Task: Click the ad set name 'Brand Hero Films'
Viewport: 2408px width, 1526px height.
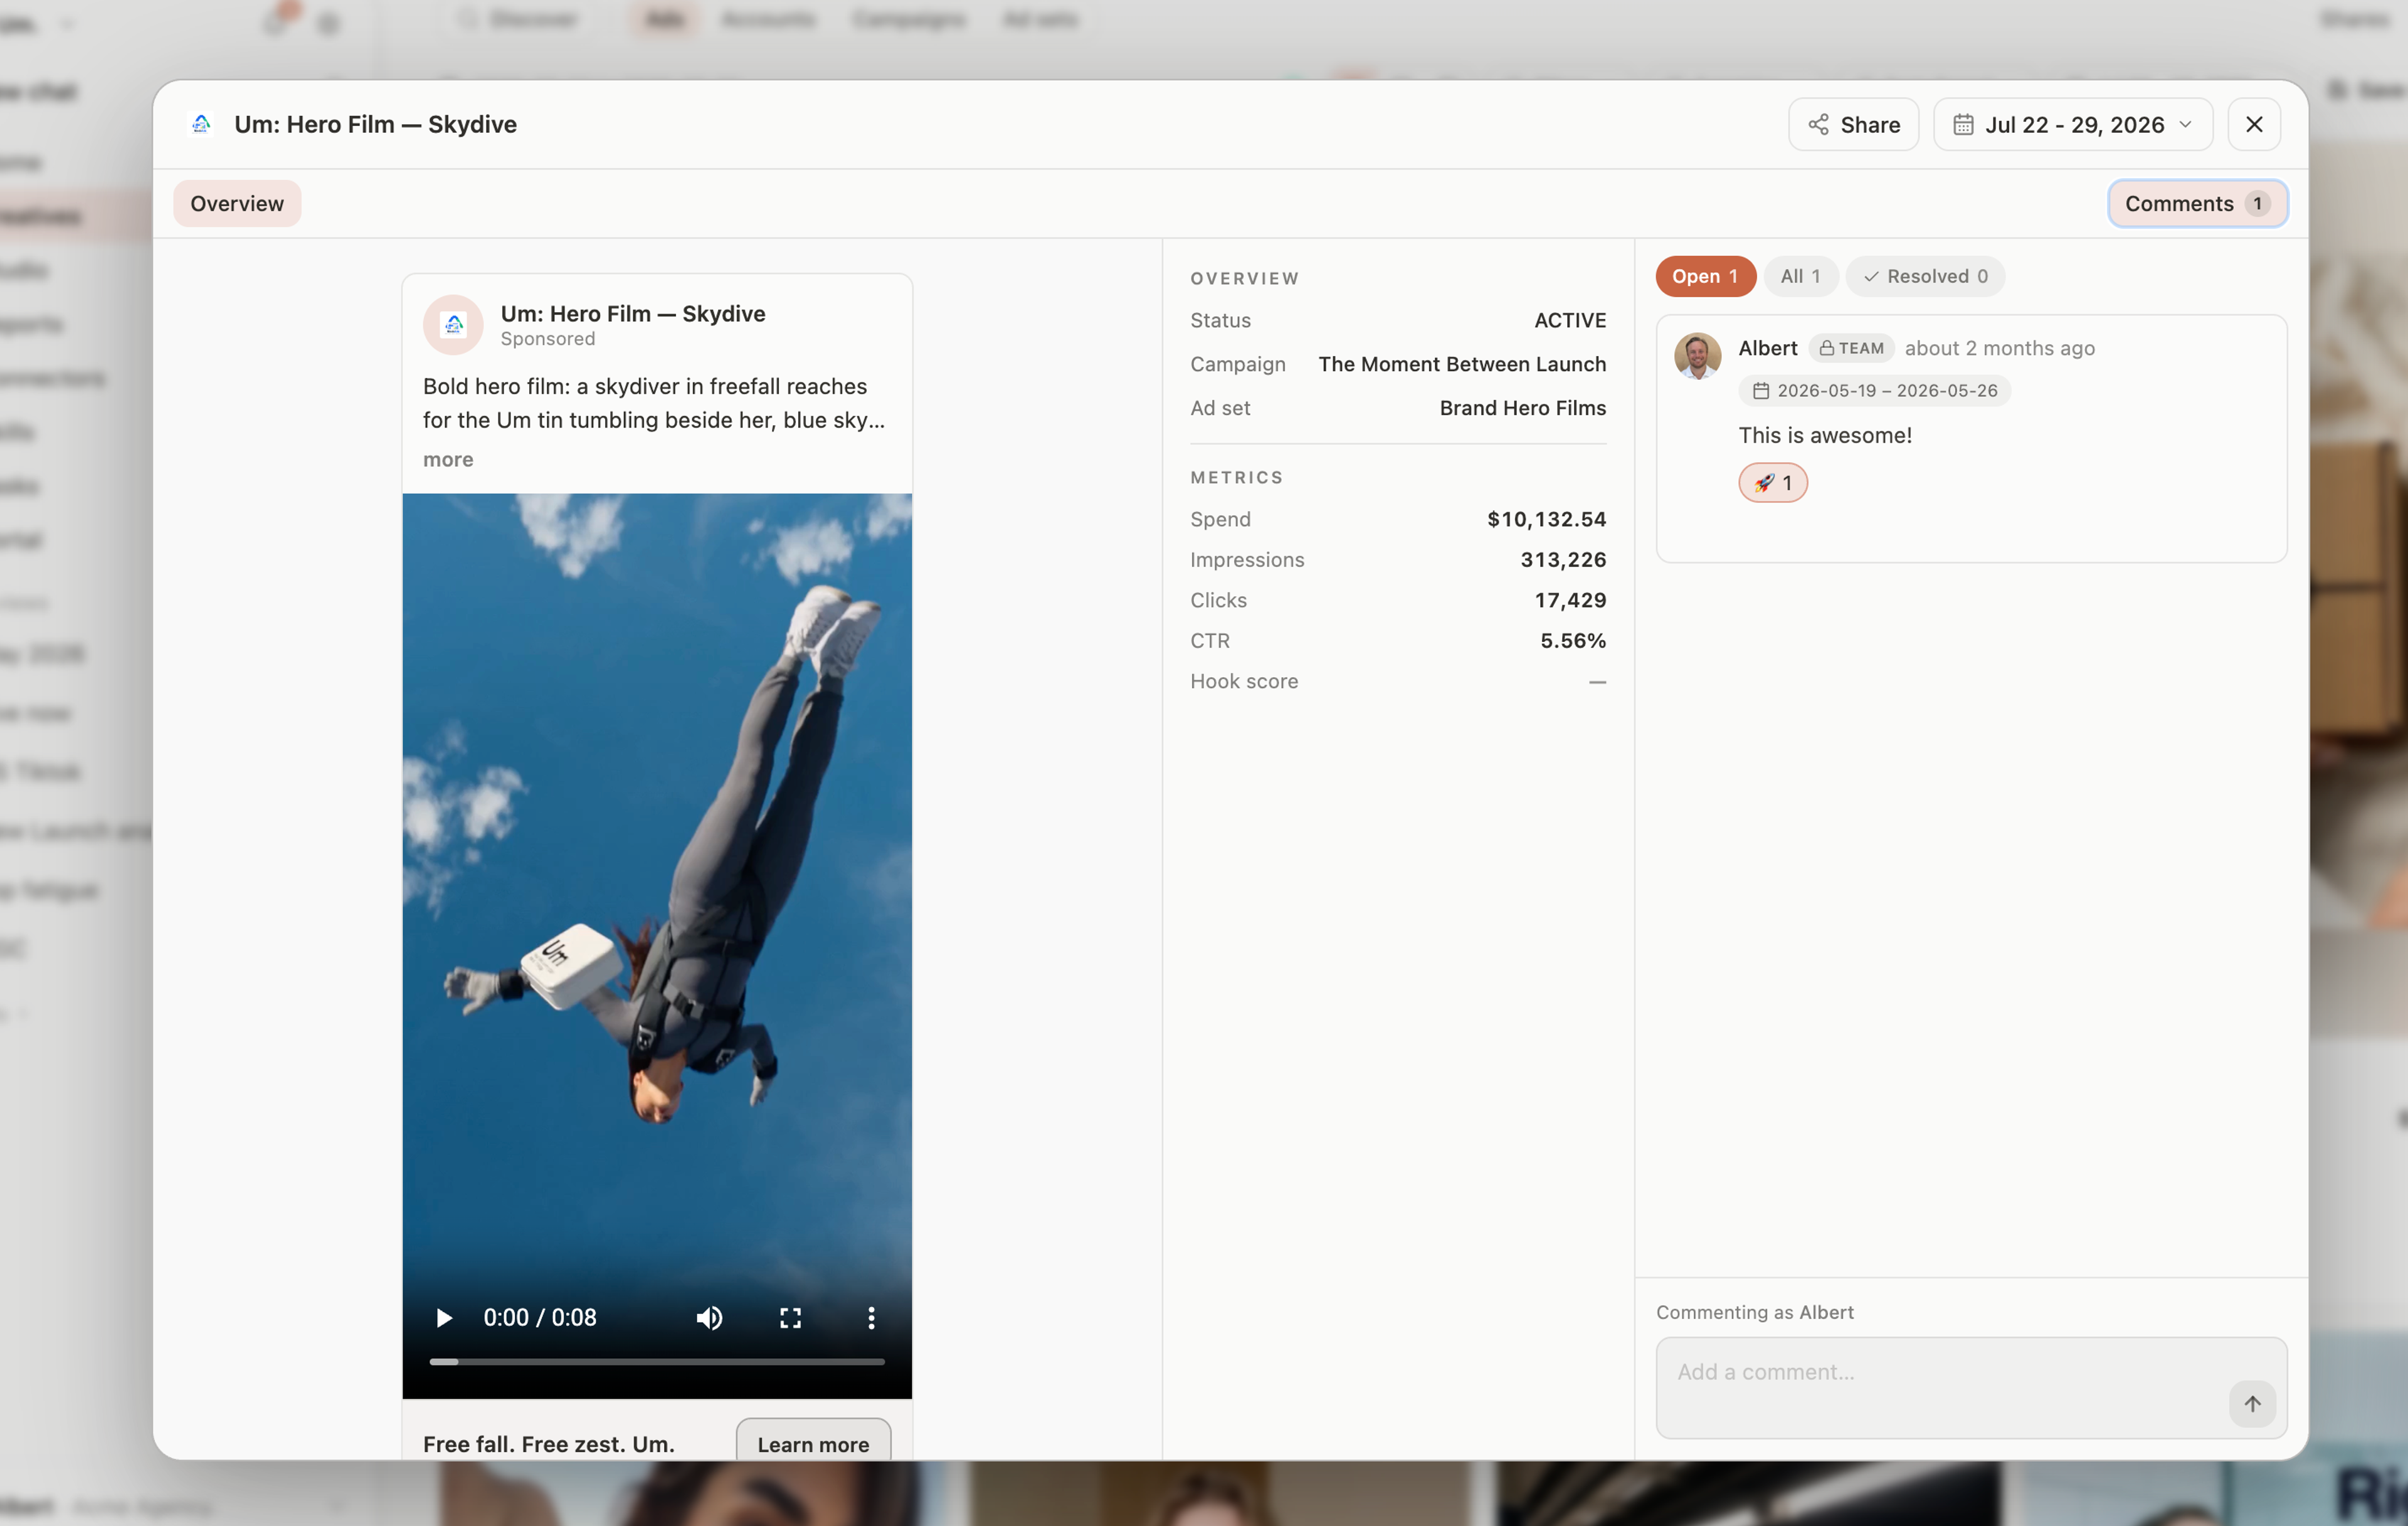Action: [x=1522, y=408]
